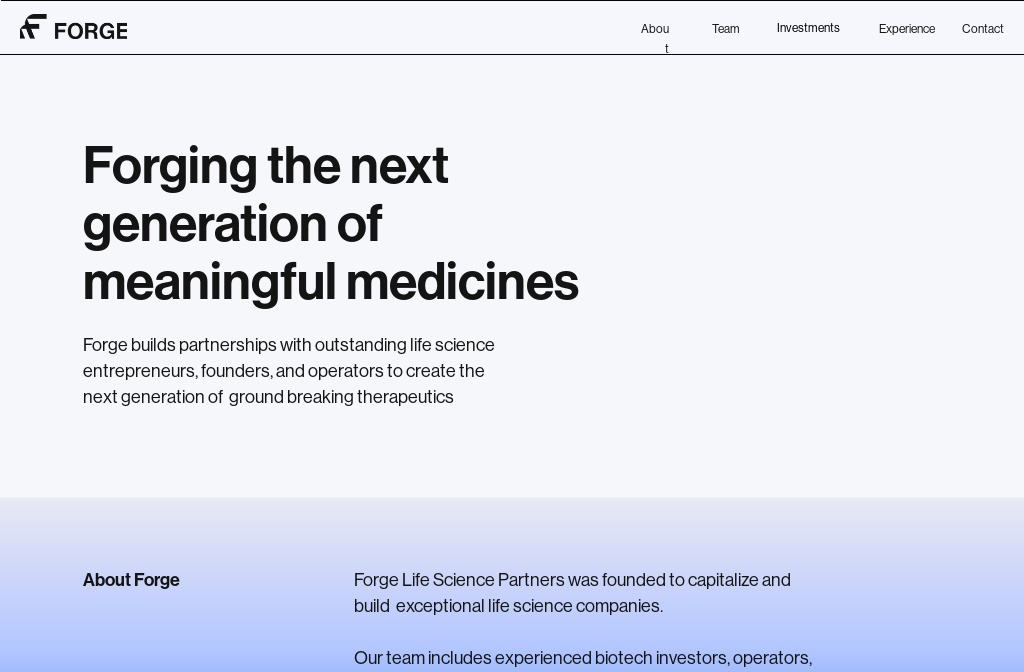Open the Contact page link
1024x672 pixels.
click(982, 29)
